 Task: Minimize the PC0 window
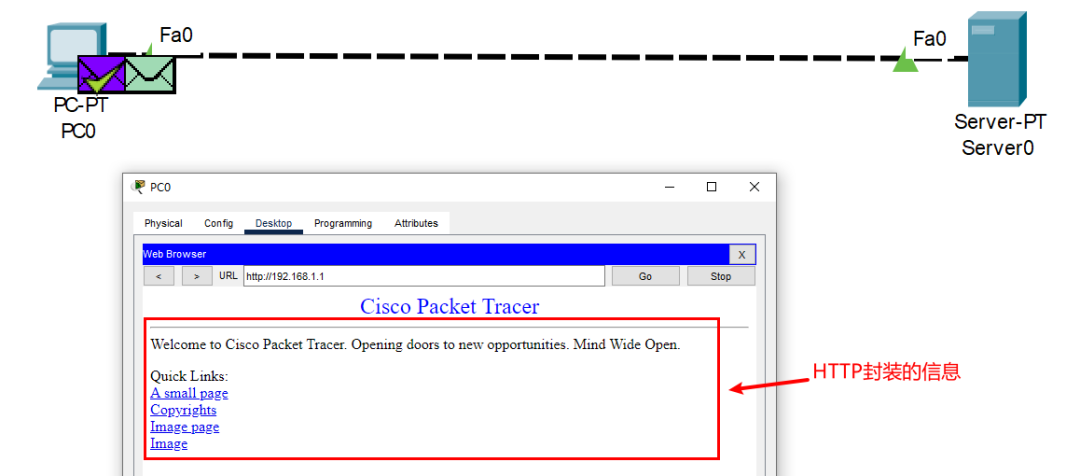click(670, 187)
